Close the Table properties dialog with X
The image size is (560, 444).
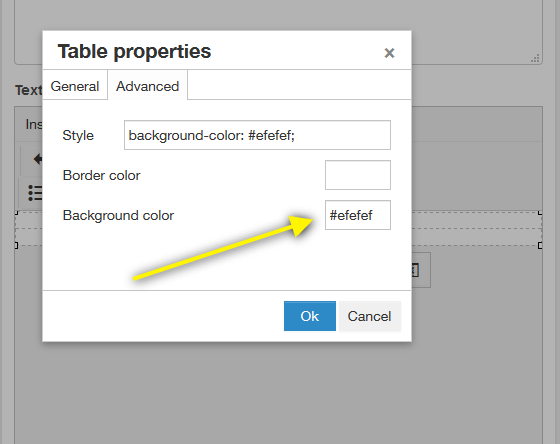click(x=389, y=53)
